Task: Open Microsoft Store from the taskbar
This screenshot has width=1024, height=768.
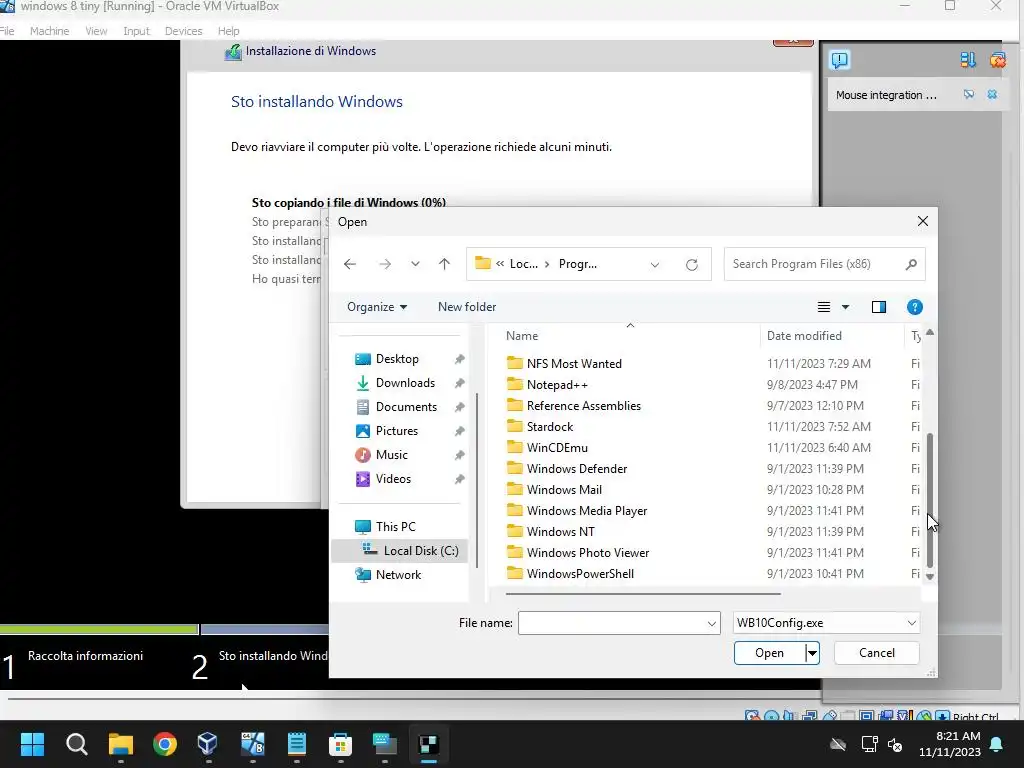Action: point(340,744)
